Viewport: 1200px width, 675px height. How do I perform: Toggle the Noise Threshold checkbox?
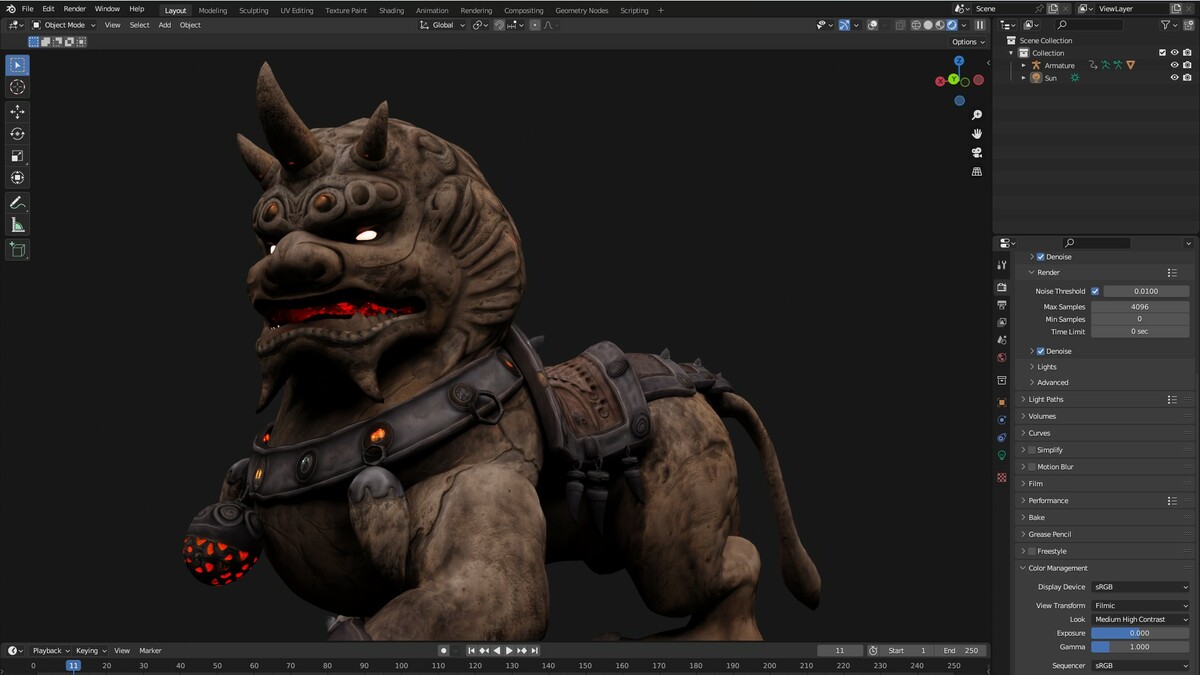pyautogui.click(x=1095, y=291)
